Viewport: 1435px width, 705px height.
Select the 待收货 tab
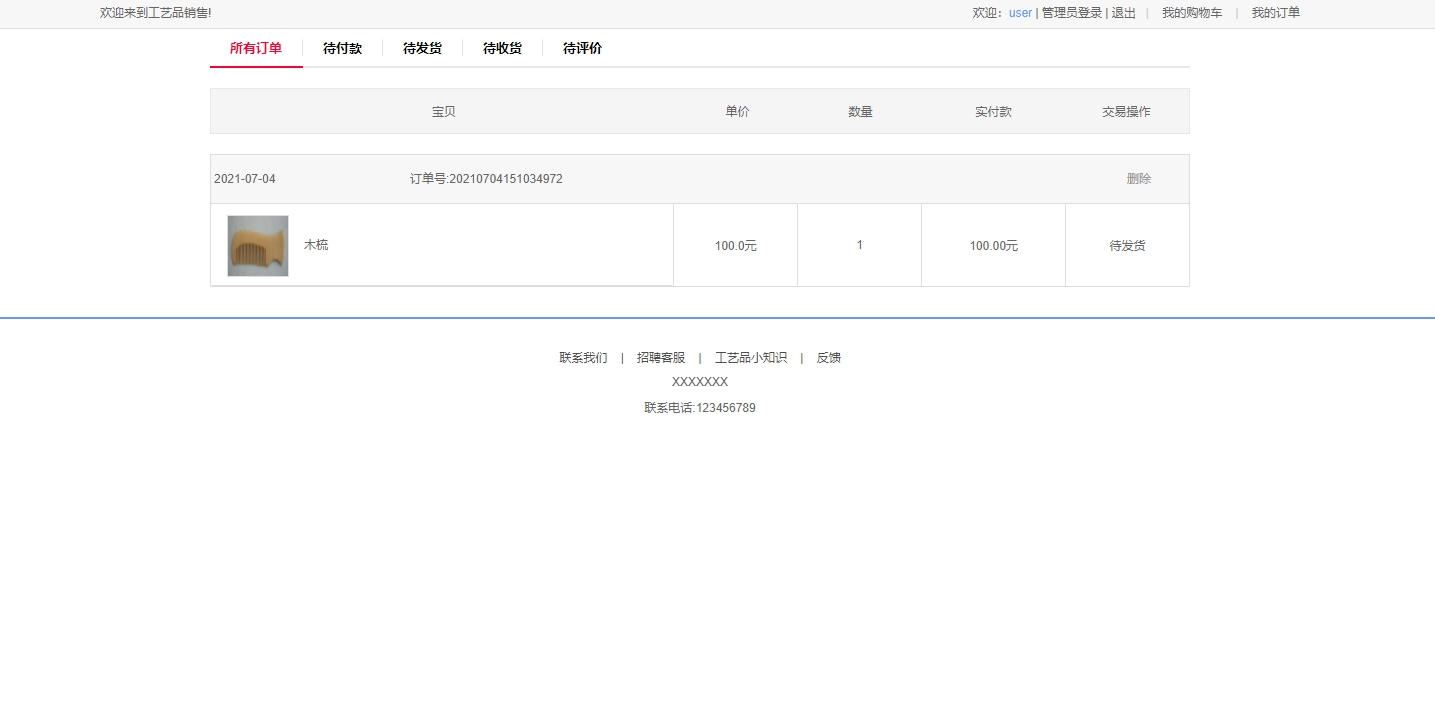[502, 48]
